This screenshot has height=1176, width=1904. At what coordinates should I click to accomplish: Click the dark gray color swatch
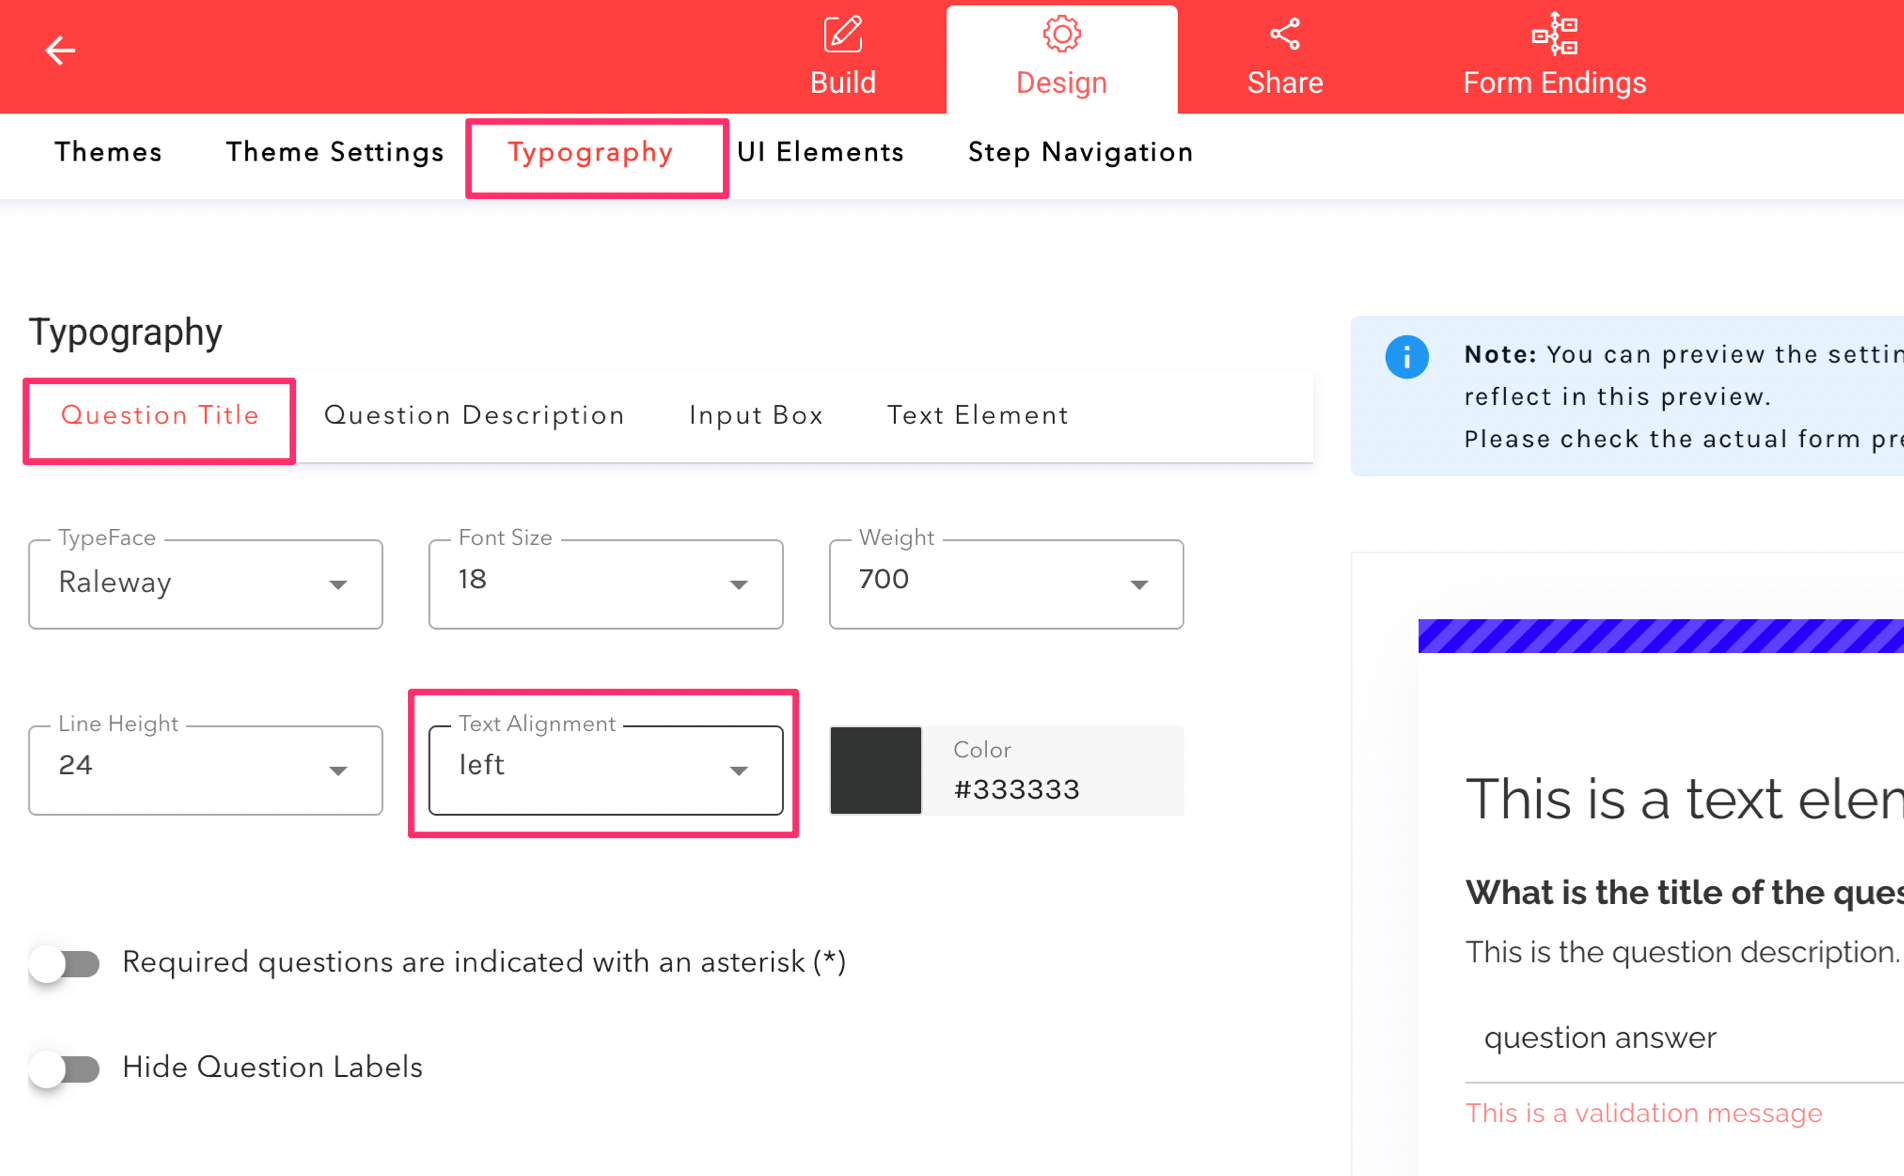(x=876, y=770)
